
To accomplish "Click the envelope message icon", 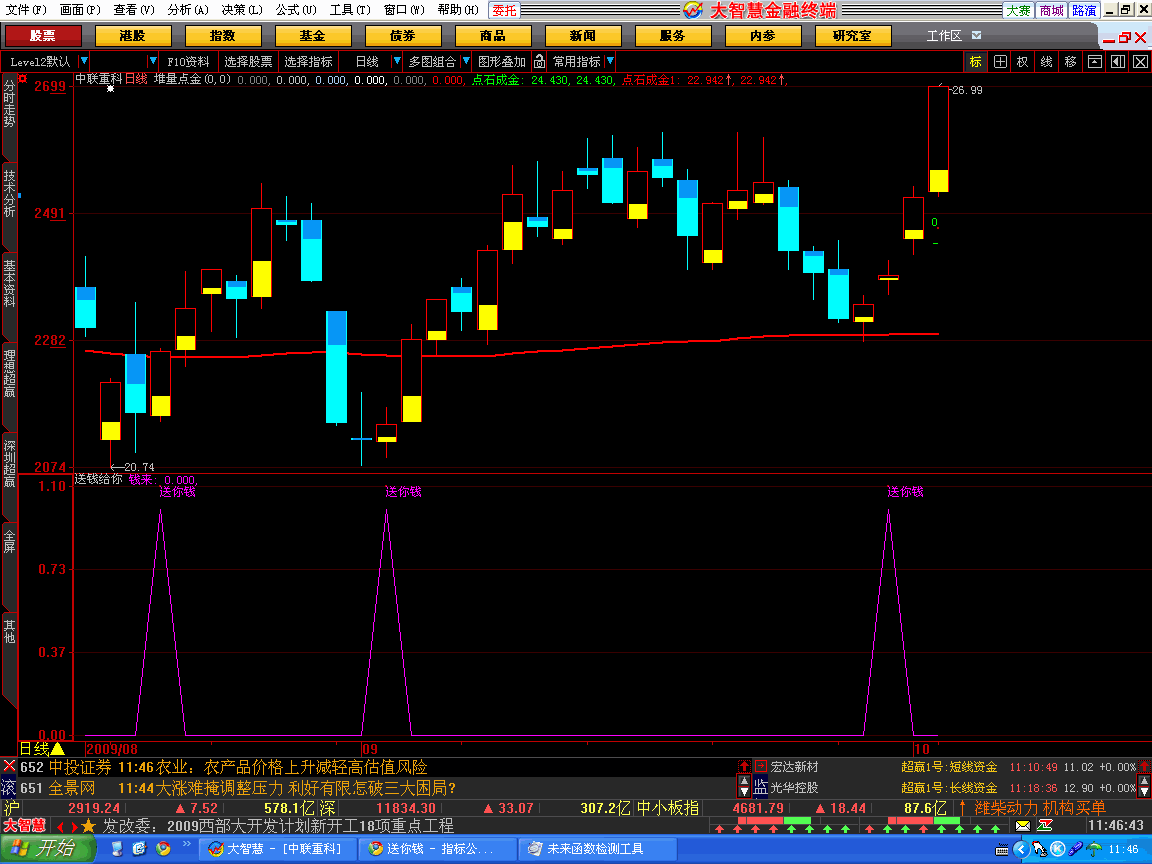I will click(1023, 827).
